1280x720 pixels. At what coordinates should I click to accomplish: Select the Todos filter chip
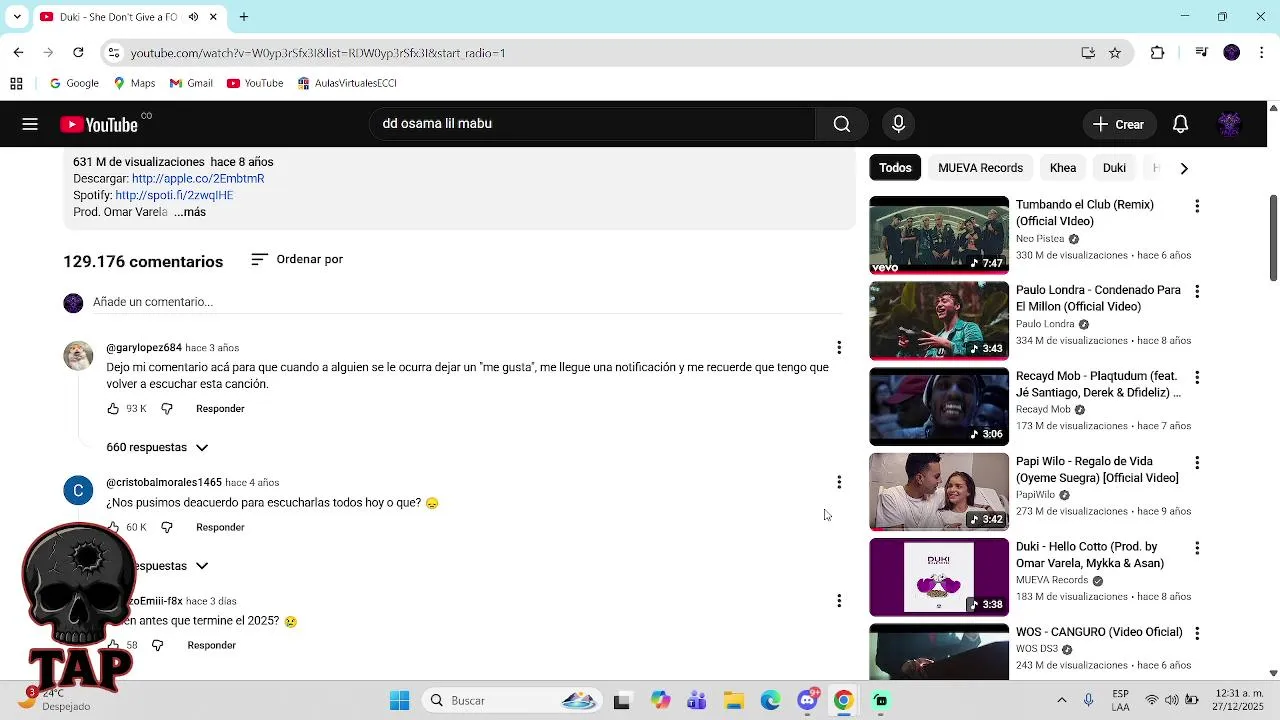895,168
